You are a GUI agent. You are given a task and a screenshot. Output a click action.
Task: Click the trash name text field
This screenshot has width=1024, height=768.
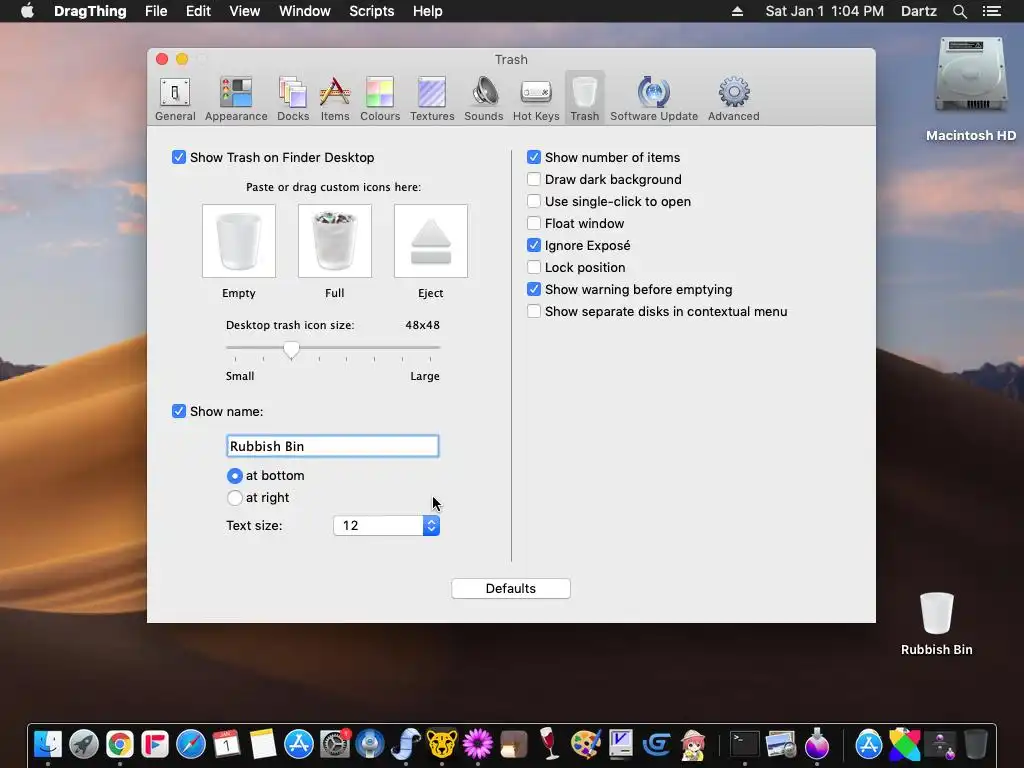(332, 446)
